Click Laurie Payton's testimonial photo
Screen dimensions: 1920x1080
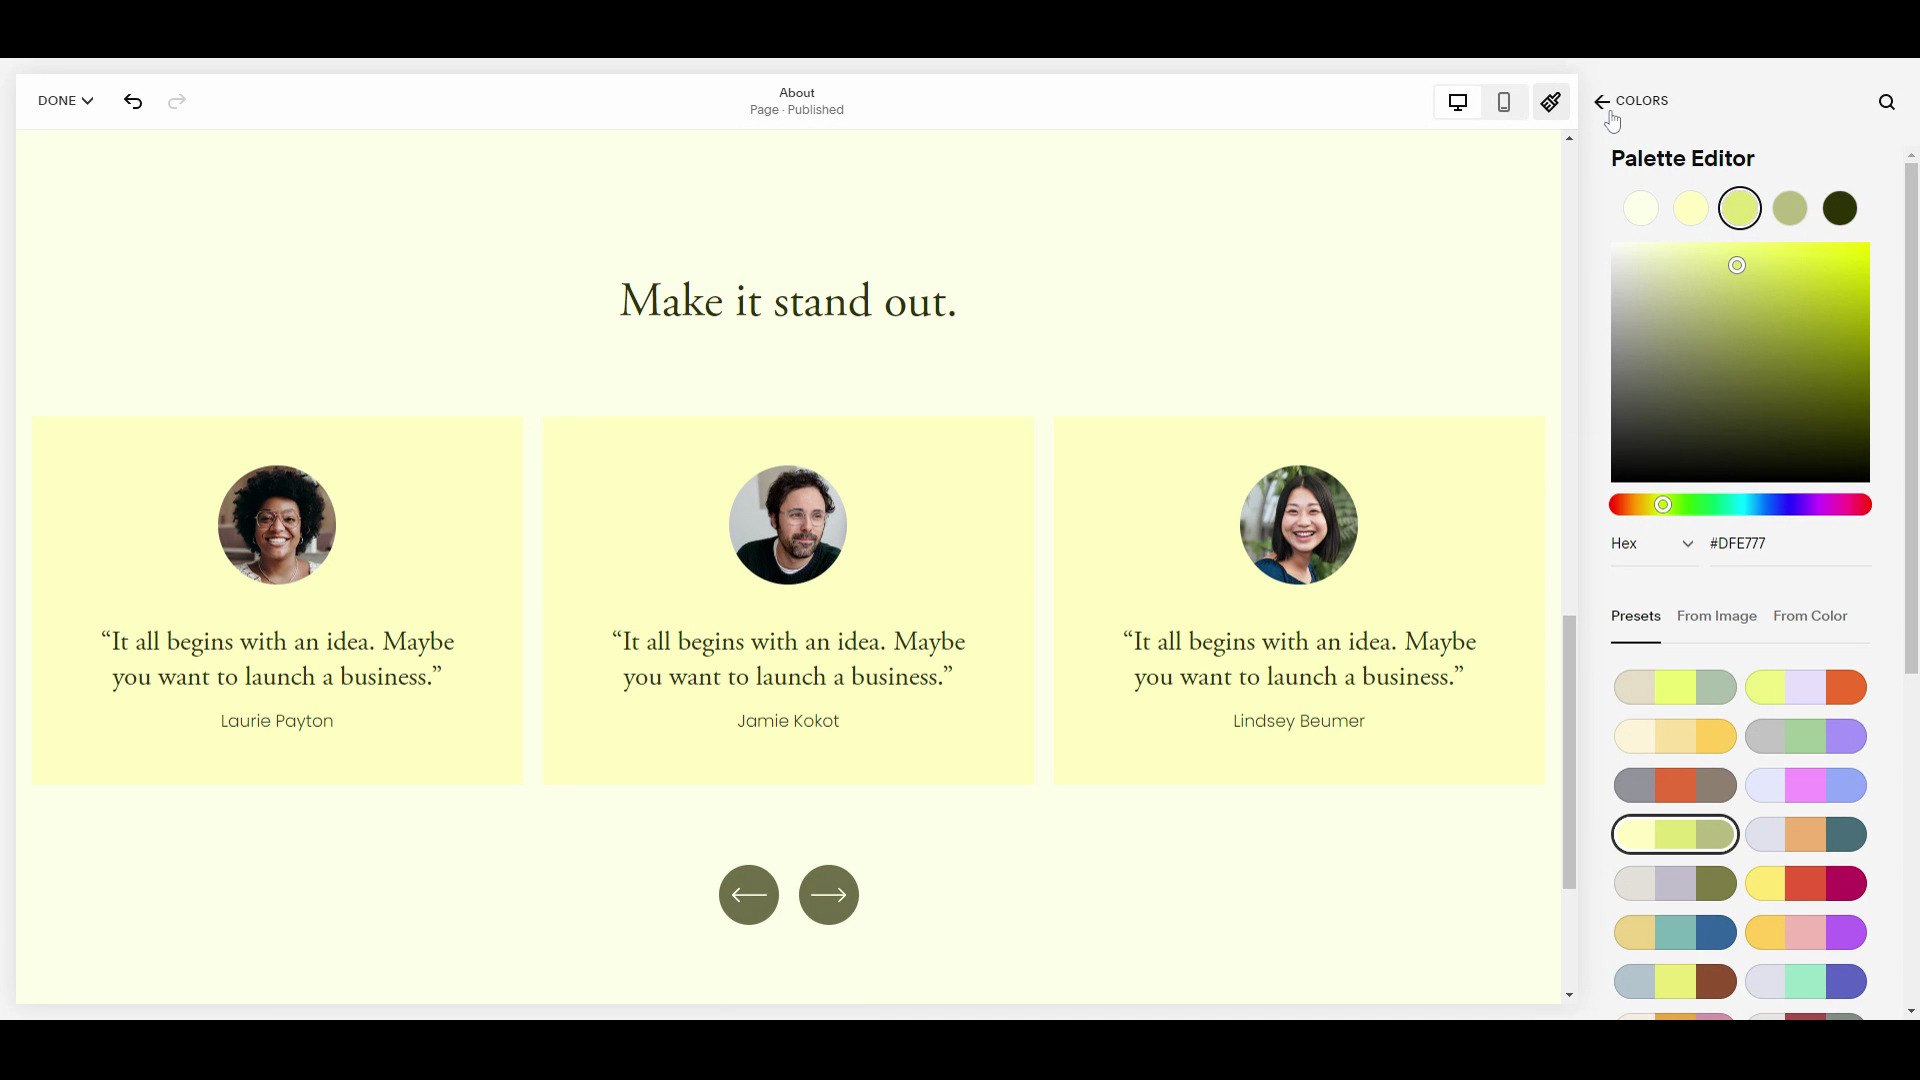coord(277,525)
